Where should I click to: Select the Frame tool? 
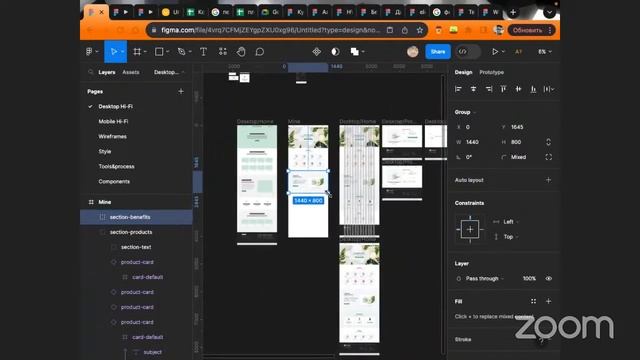click(137, 52)
